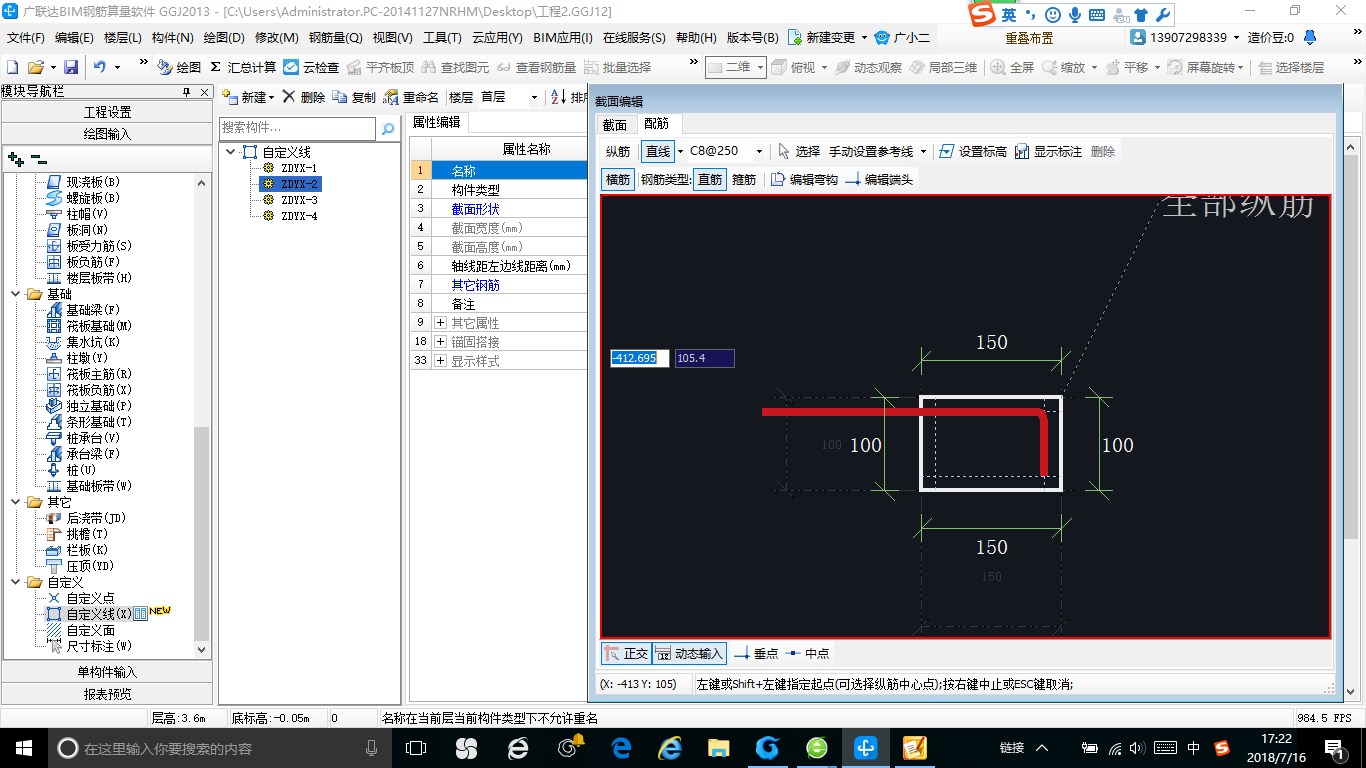Image resolution: width=1366 pixels, height=768 pixels.
Task: Expand 显示样式 property row
Action: point(440,361)
